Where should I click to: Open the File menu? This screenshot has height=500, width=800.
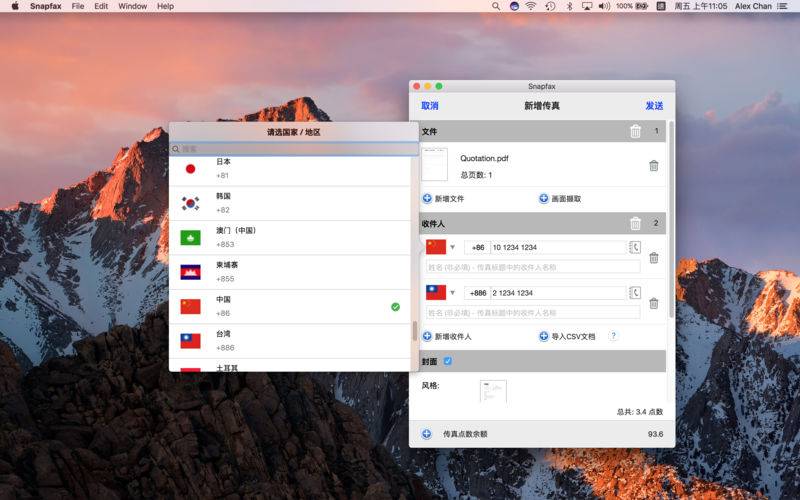tap(78, 6)
